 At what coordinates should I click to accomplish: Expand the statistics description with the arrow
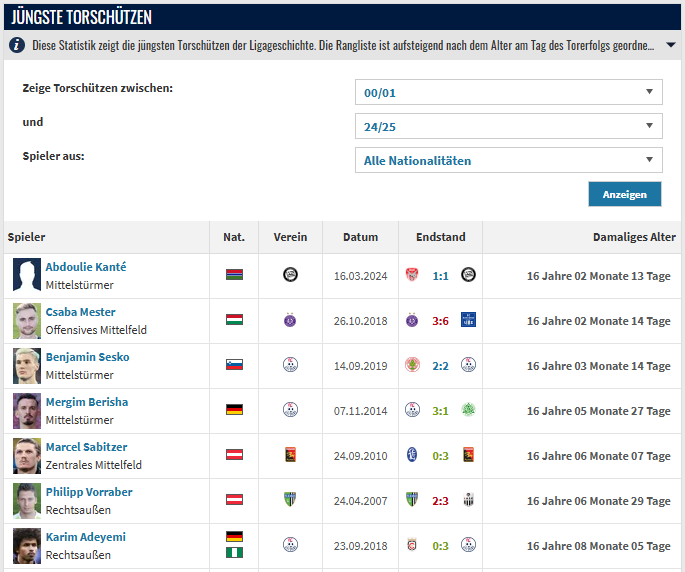[x=670, y=45]
